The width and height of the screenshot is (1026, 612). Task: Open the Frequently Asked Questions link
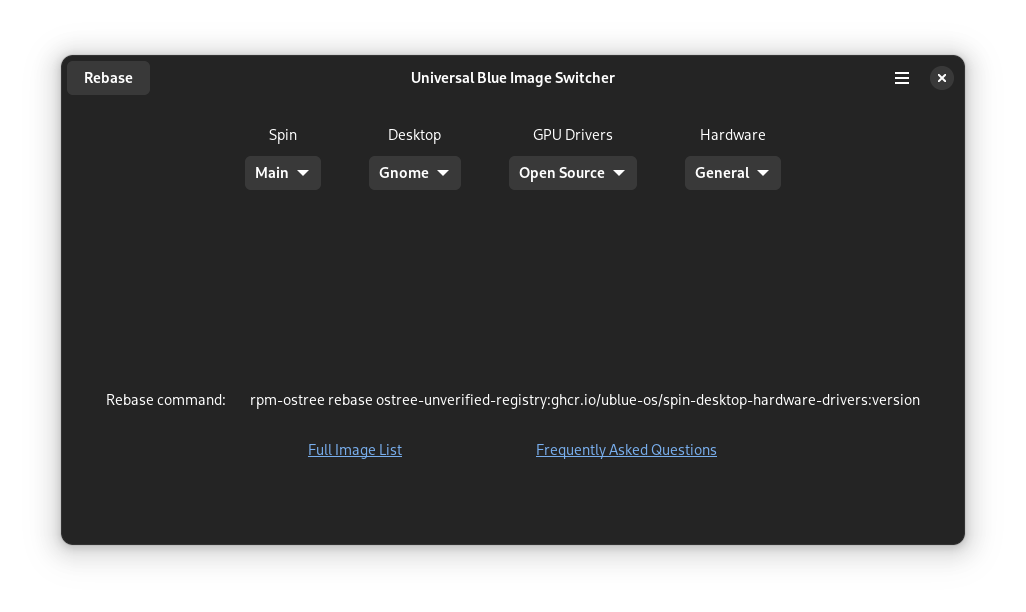626,450
